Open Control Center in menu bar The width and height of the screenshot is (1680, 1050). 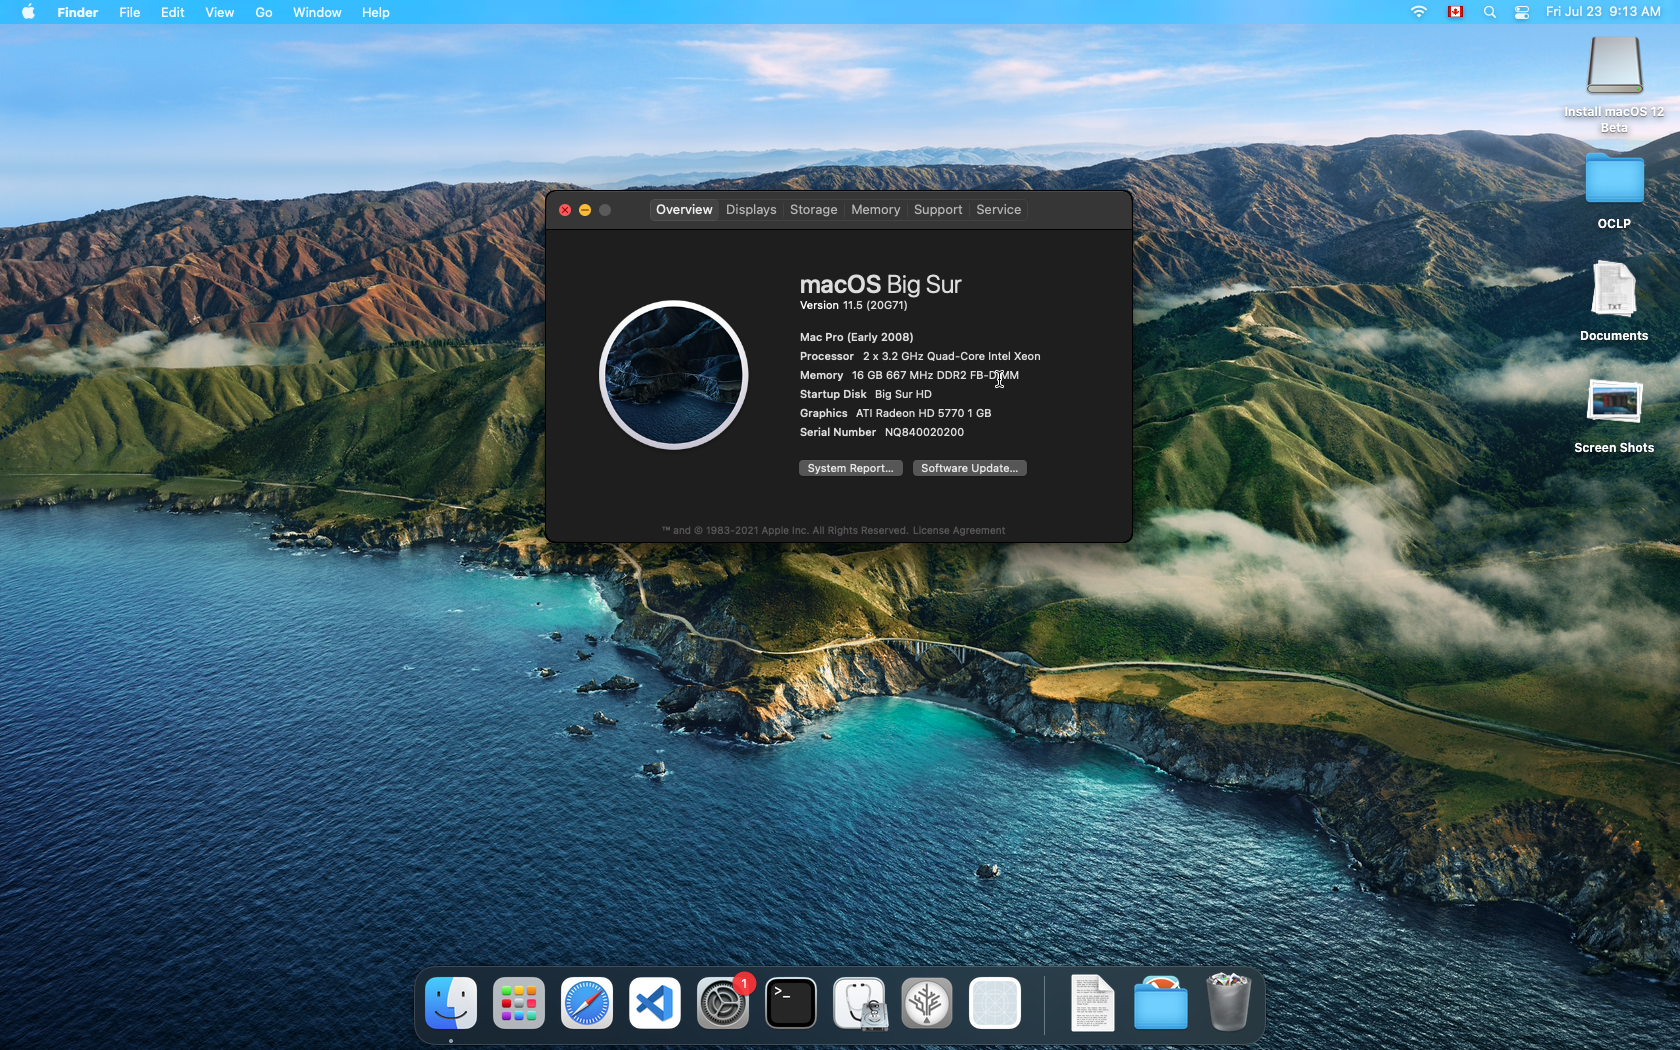1521,12
